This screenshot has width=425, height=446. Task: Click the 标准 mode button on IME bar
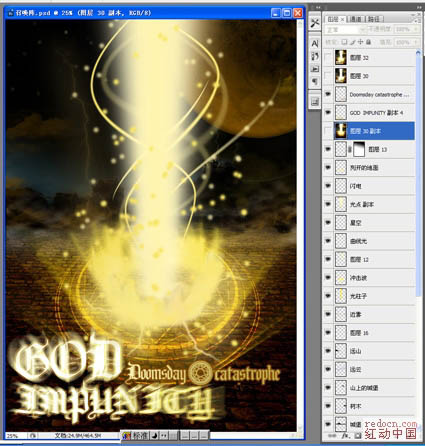click(x=140, y=435)
